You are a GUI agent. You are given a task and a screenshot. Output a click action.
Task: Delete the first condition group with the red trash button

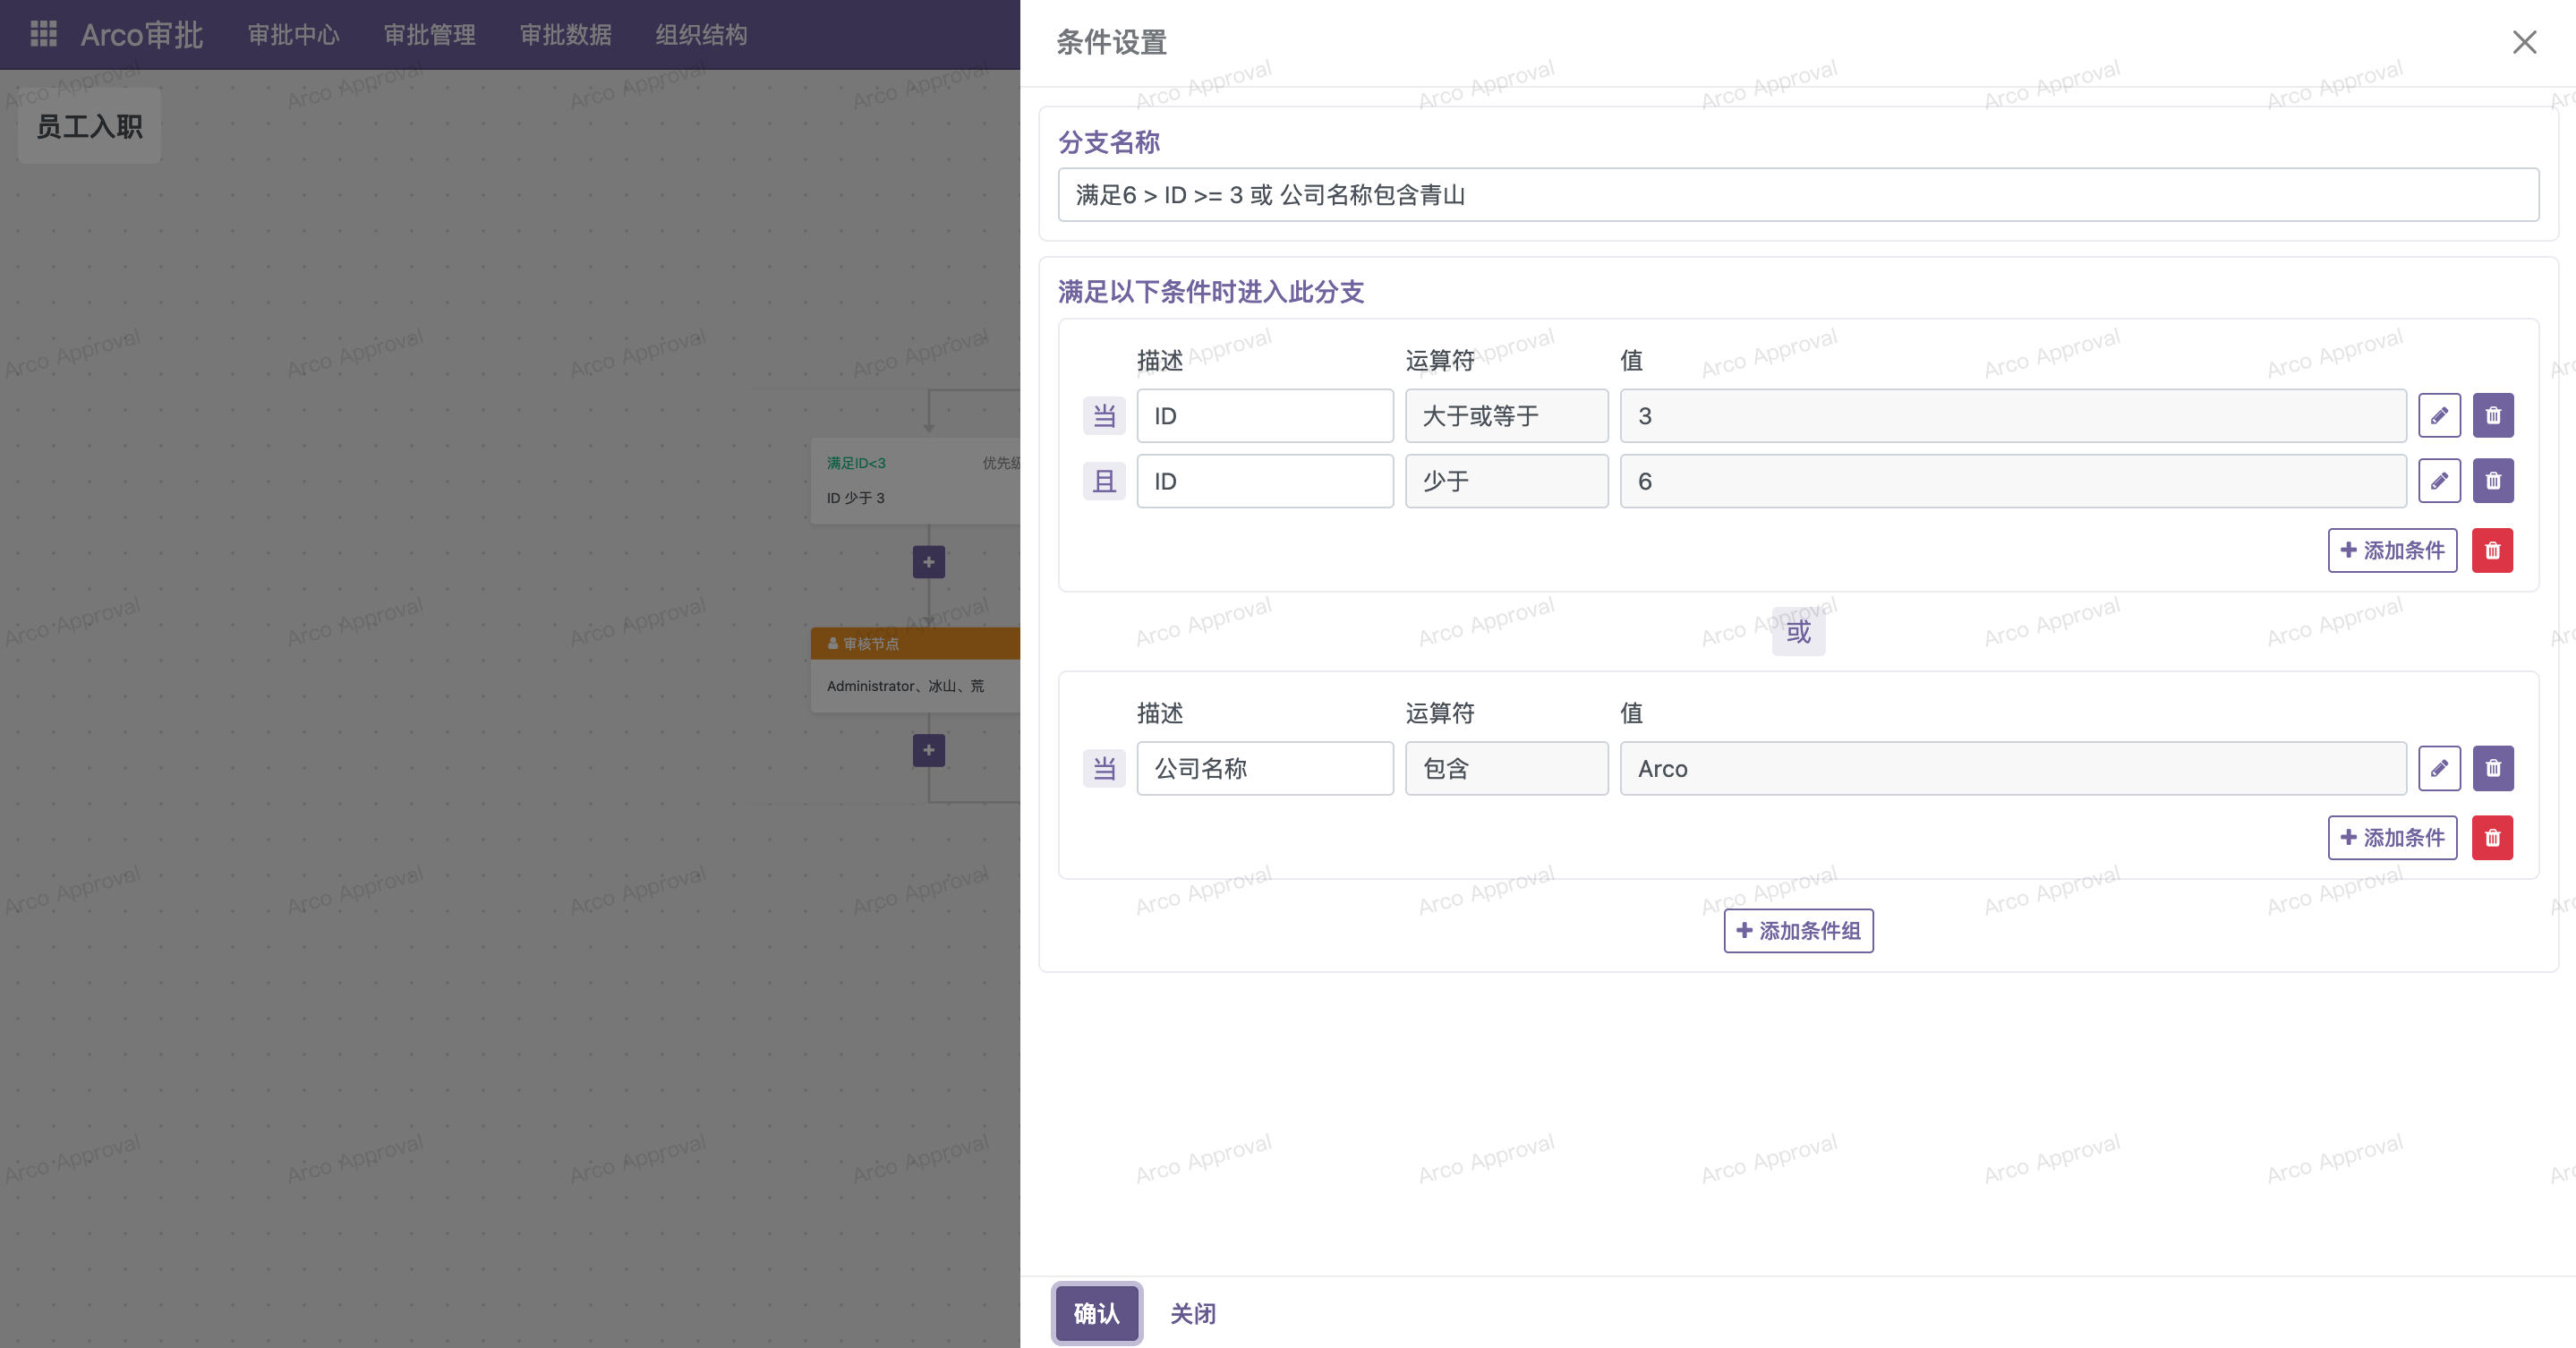click(2492, 550)
